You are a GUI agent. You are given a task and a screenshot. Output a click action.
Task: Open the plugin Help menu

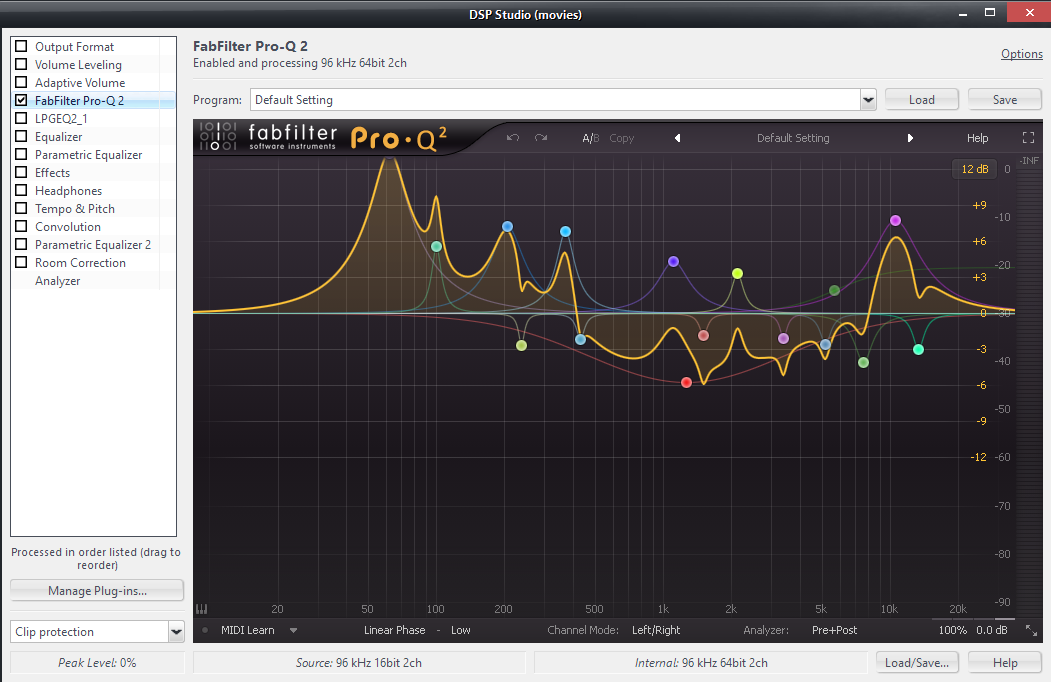tap(977, 138)
